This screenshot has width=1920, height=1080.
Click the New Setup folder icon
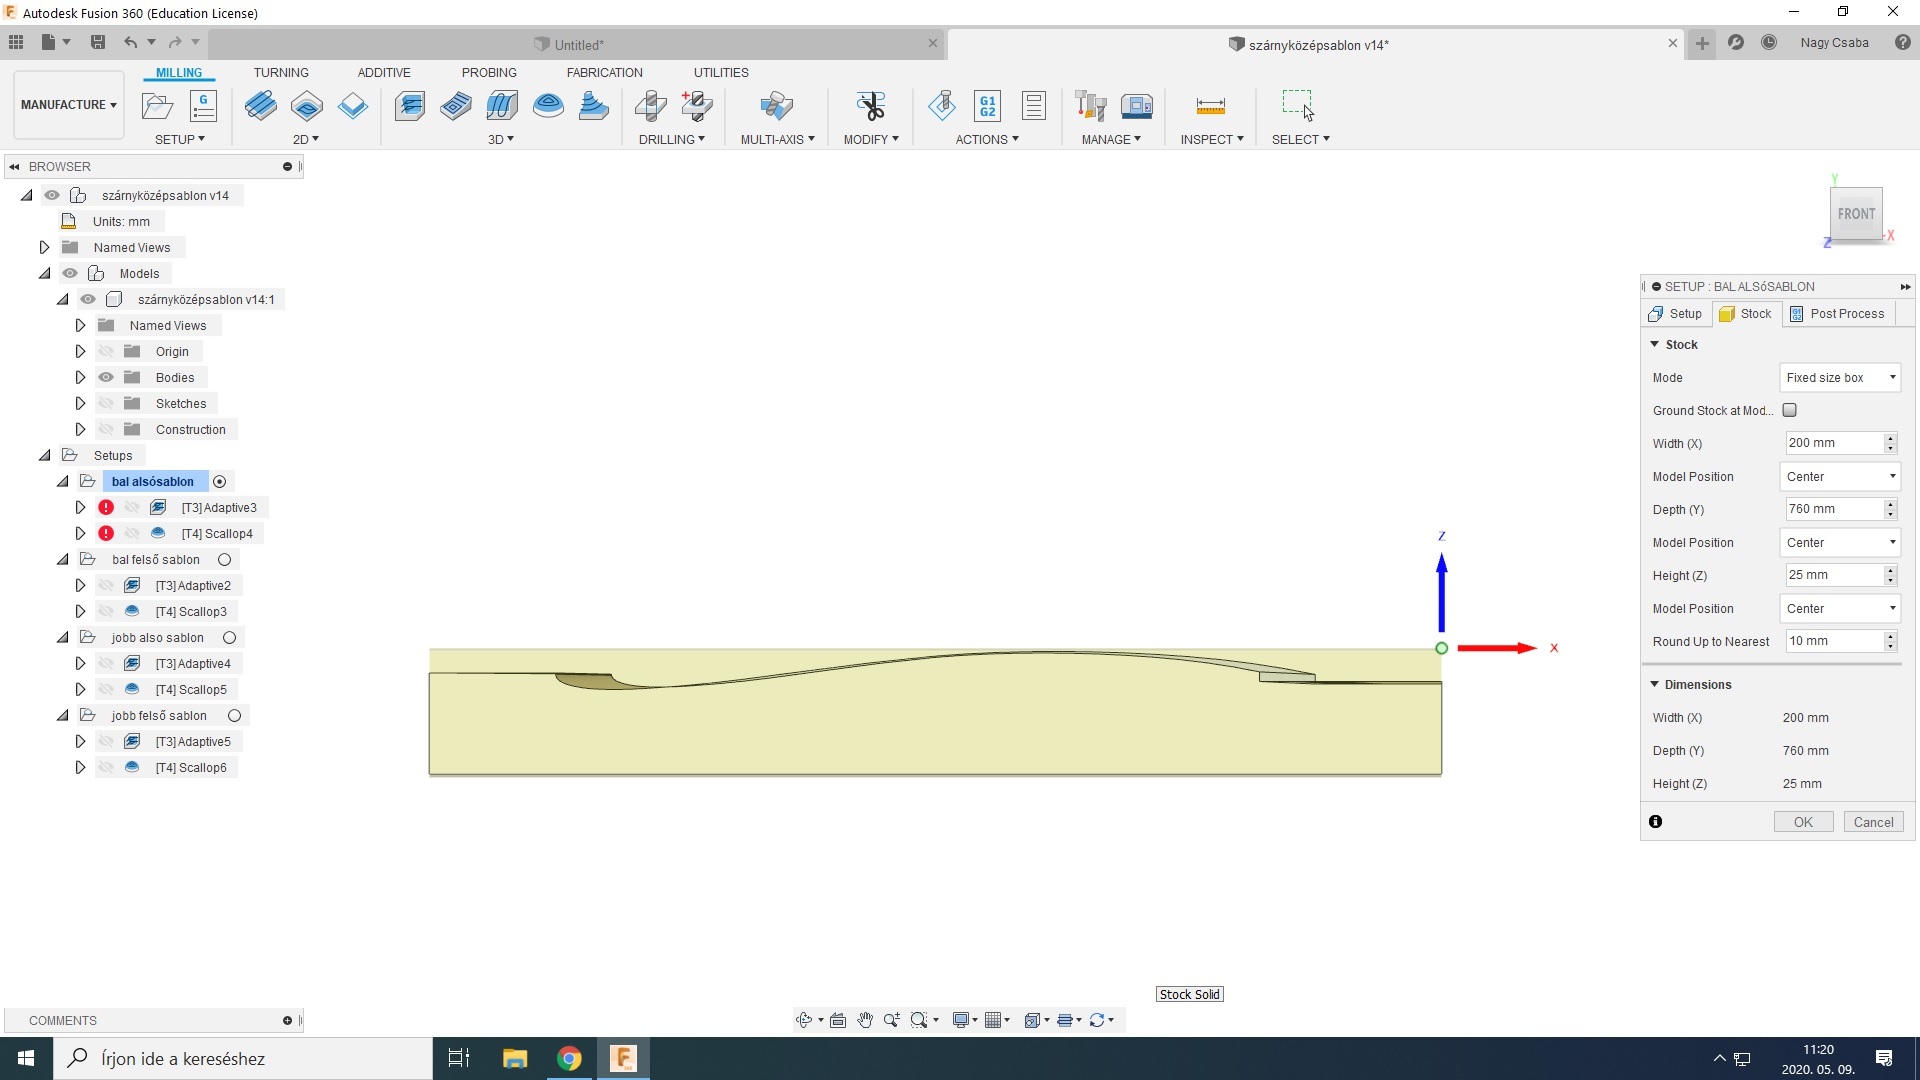click(157, 105)
